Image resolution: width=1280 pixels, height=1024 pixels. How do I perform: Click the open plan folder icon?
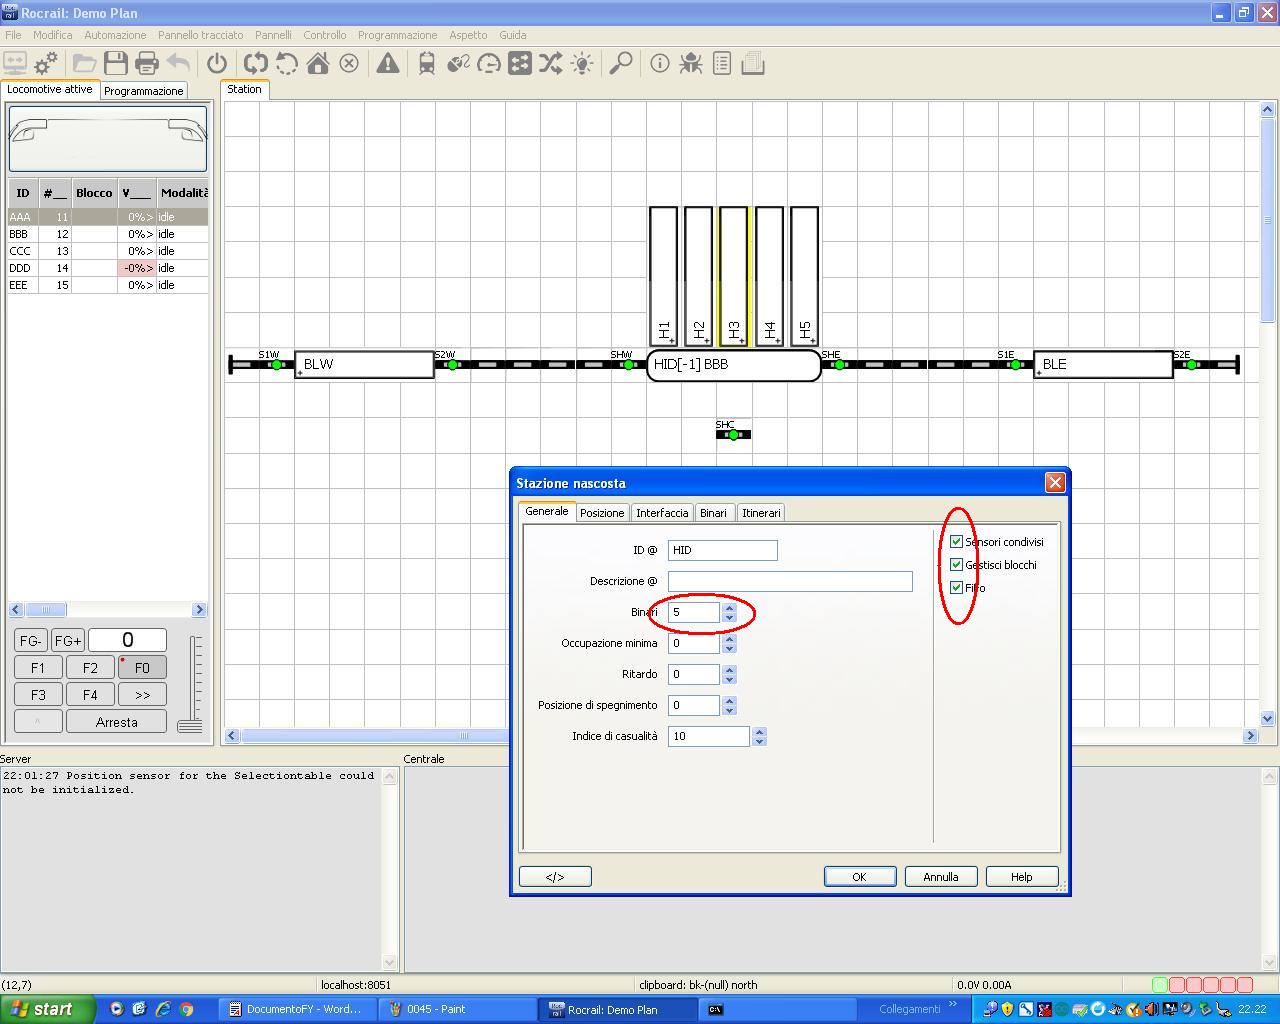85,64
